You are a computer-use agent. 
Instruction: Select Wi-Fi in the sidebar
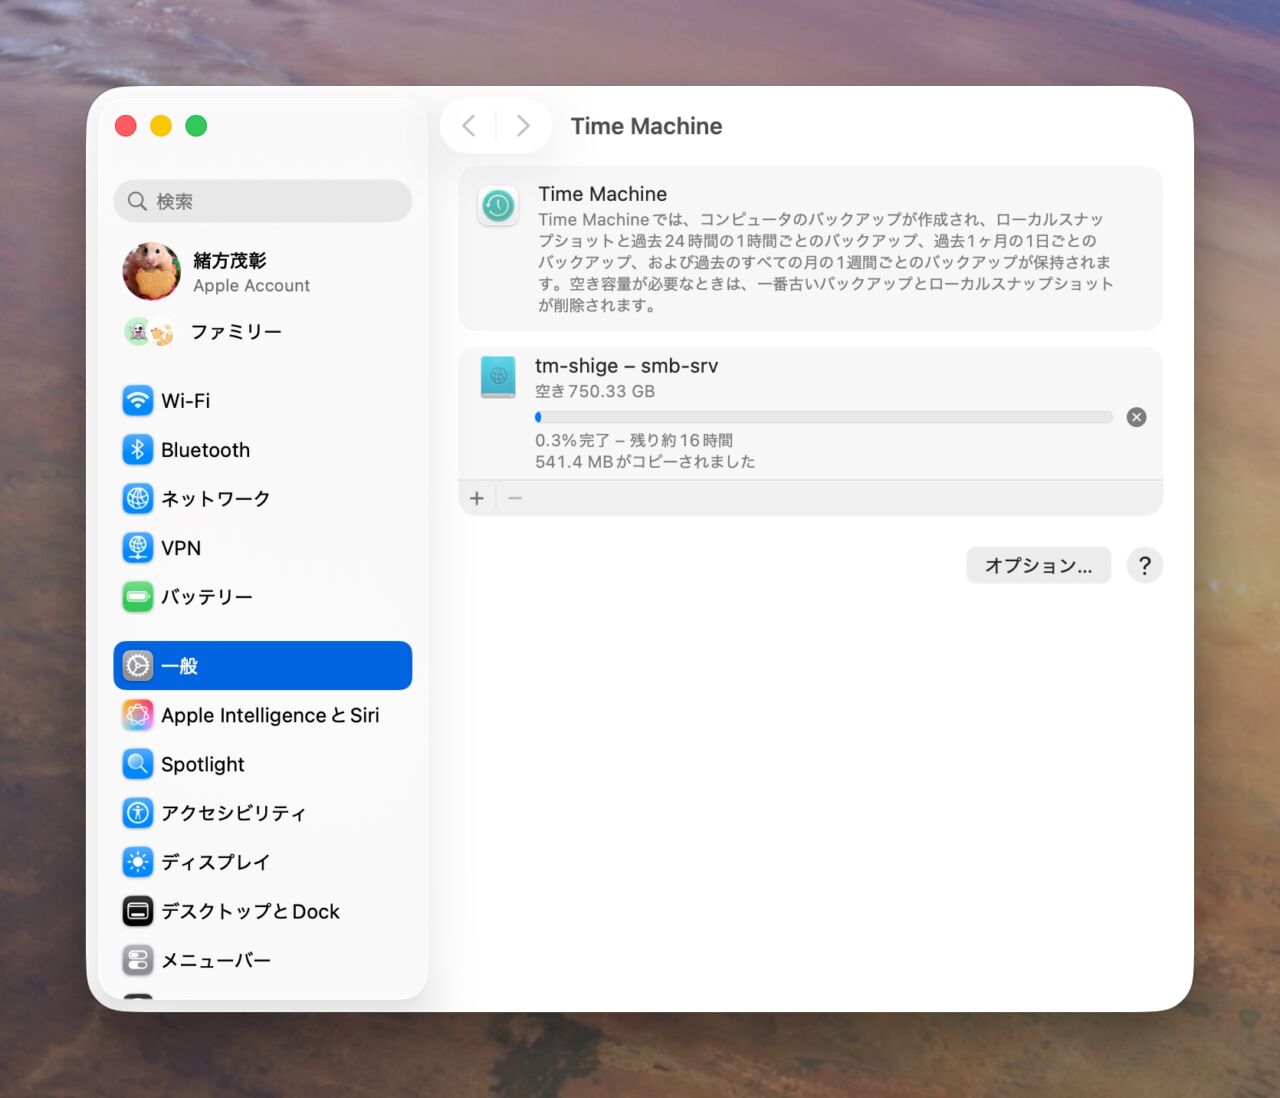[x=263, y=401]
